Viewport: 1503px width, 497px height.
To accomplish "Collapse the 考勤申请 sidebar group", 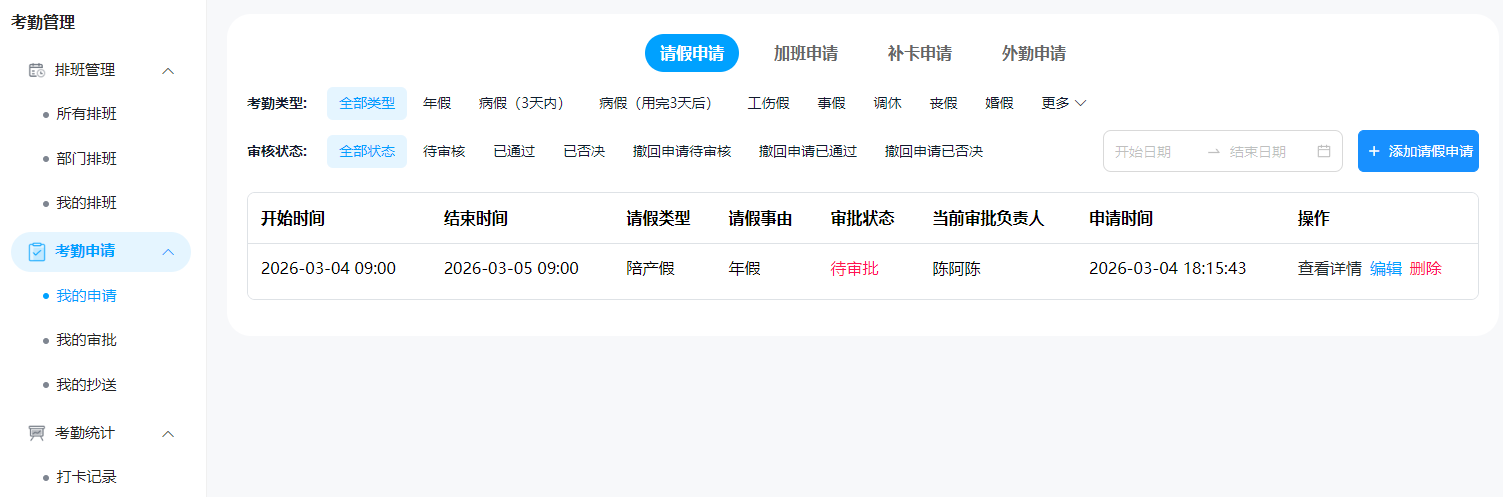I will [x=168, y=251].
